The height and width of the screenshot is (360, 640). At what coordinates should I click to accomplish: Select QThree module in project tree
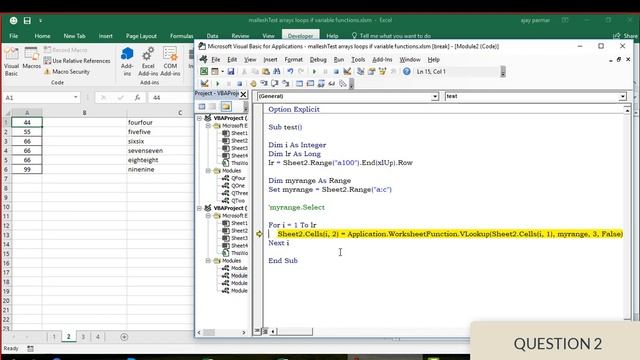click(236, 193)
